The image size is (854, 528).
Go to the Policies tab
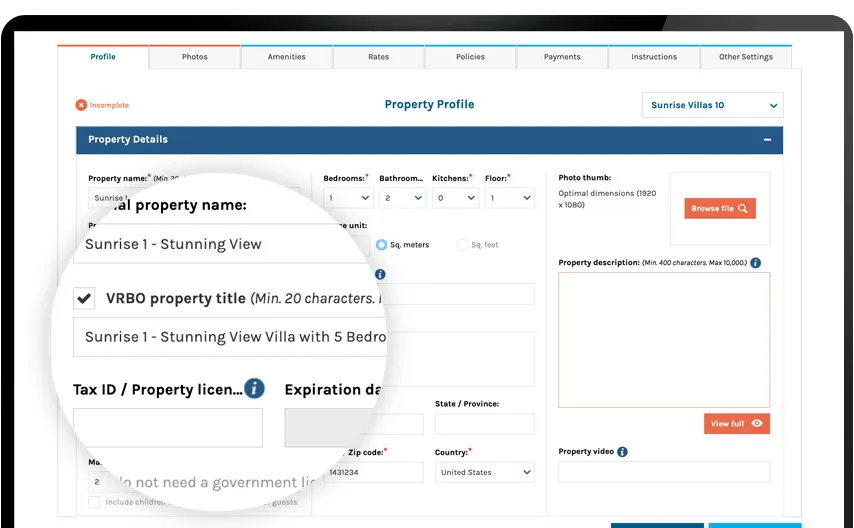coord(470,57)
